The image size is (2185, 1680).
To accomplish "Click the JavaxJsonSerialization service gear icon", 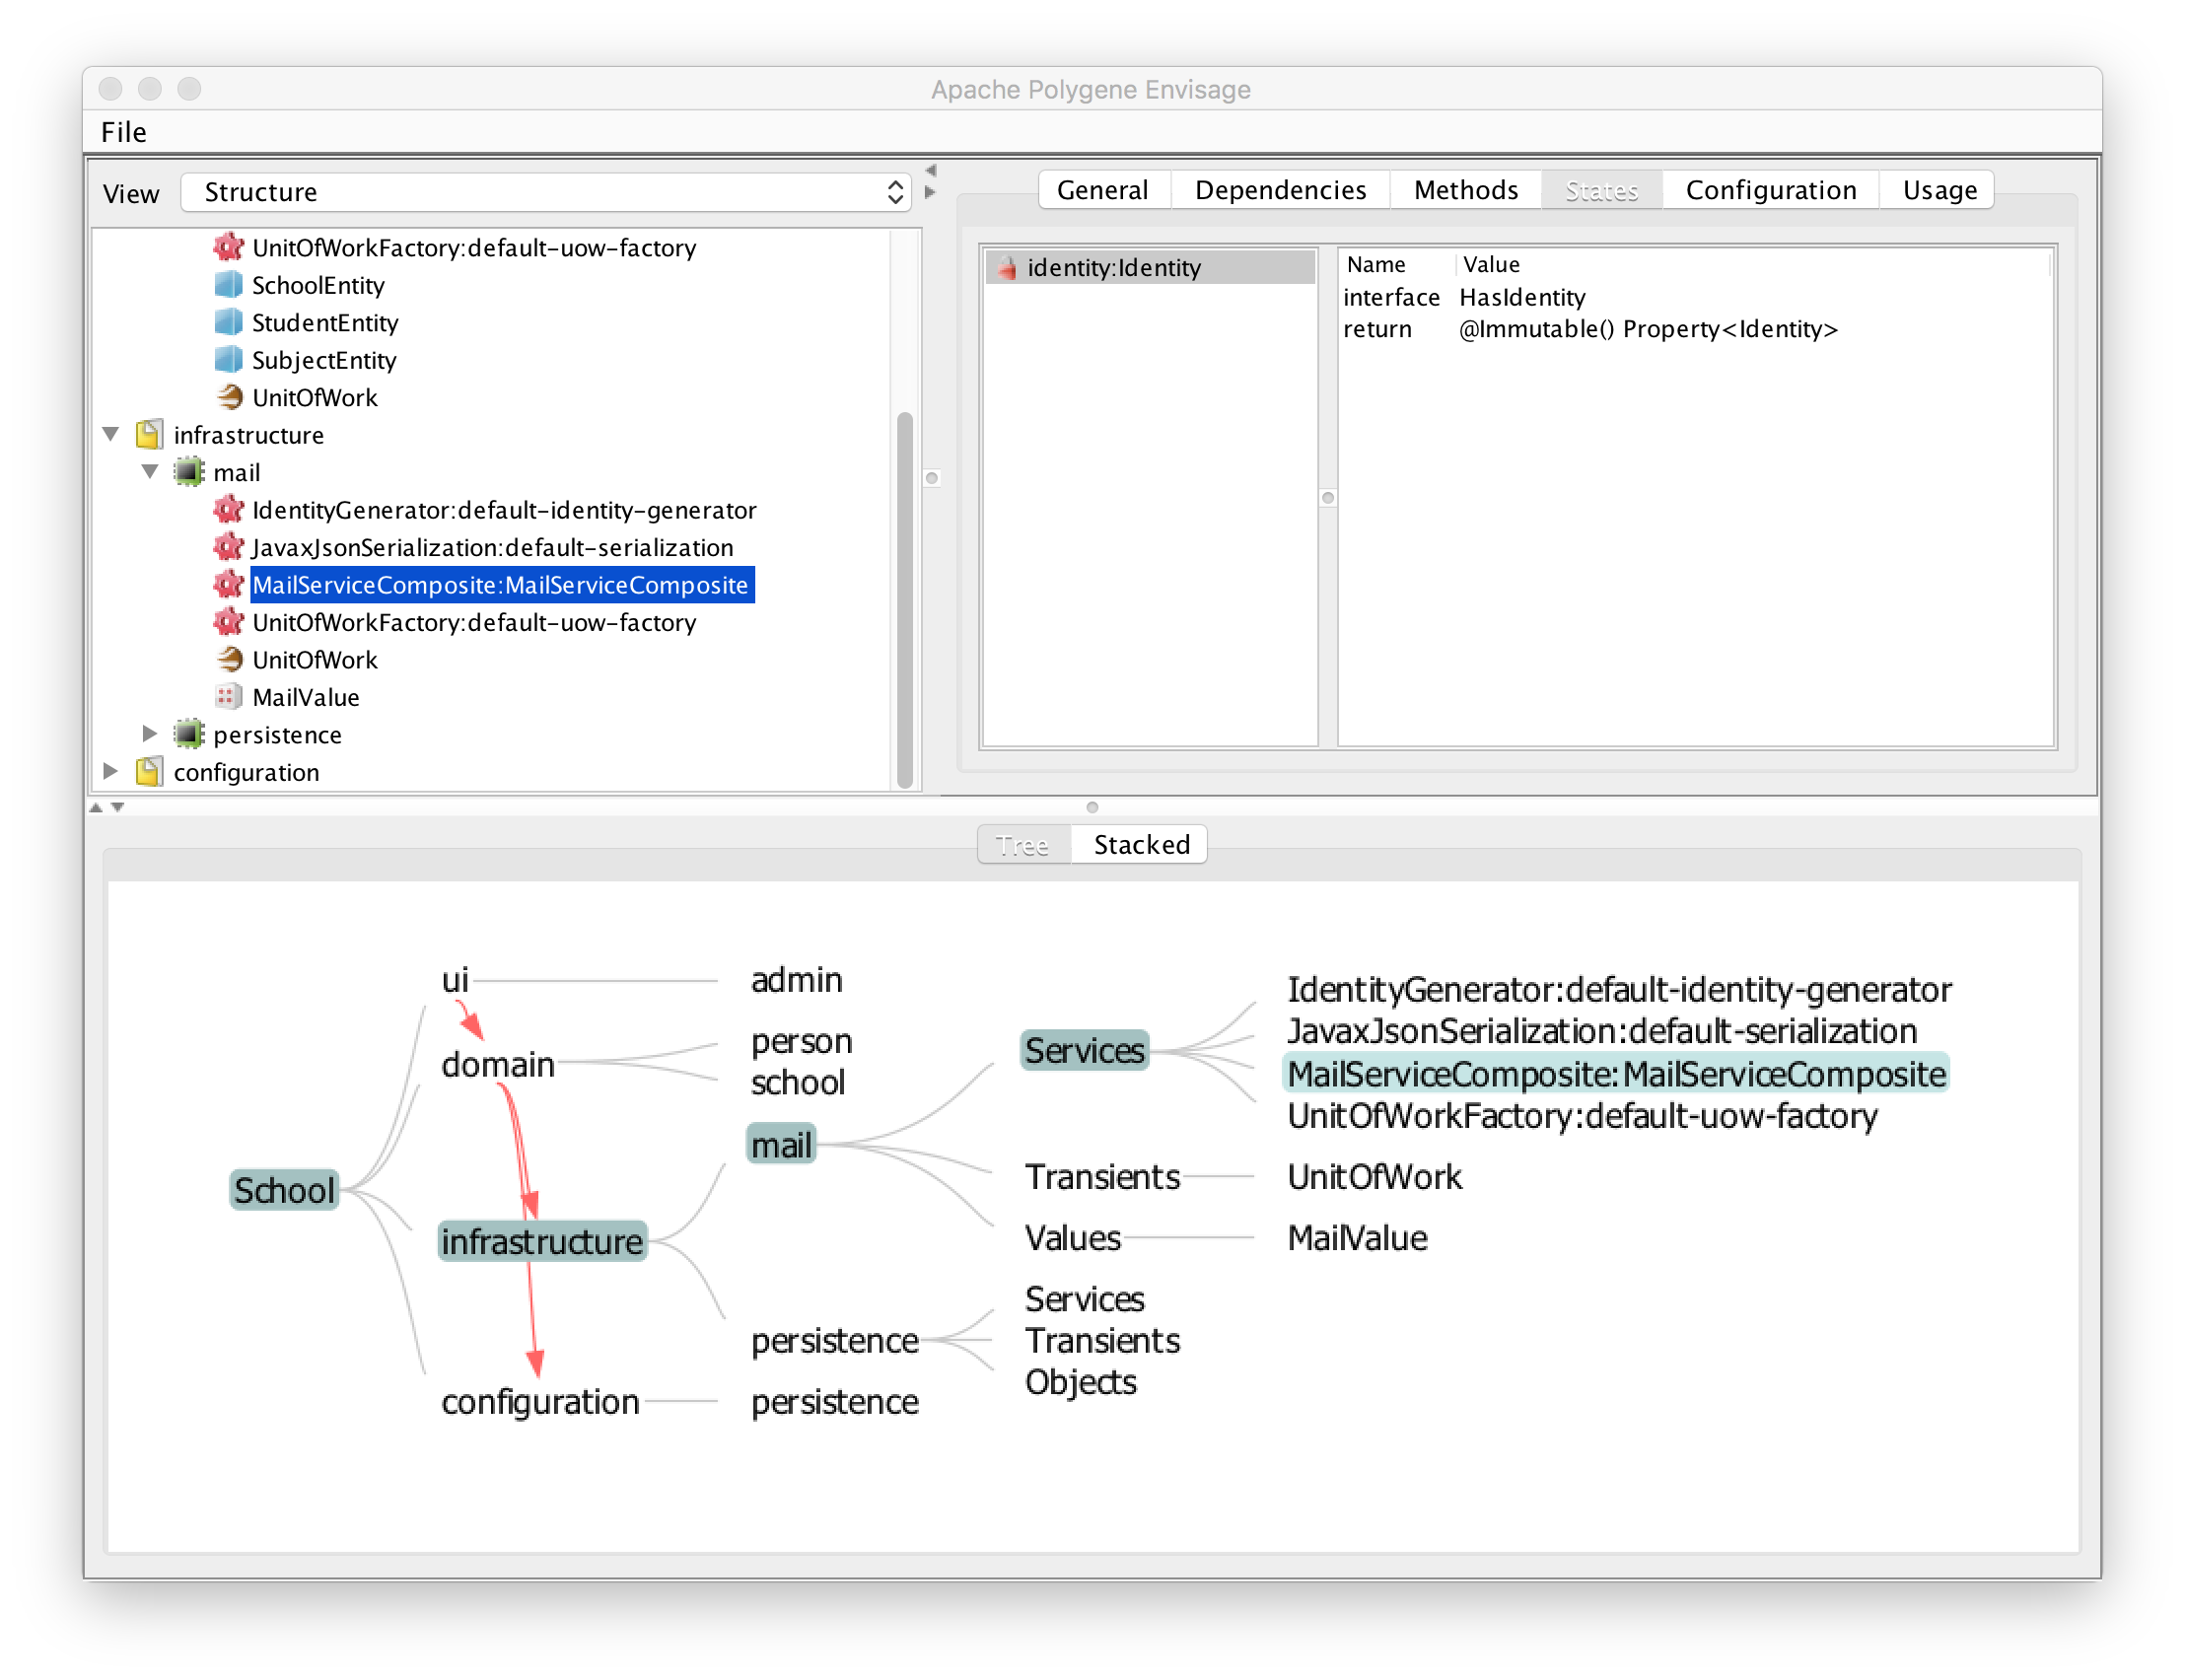I will point(228,548).
